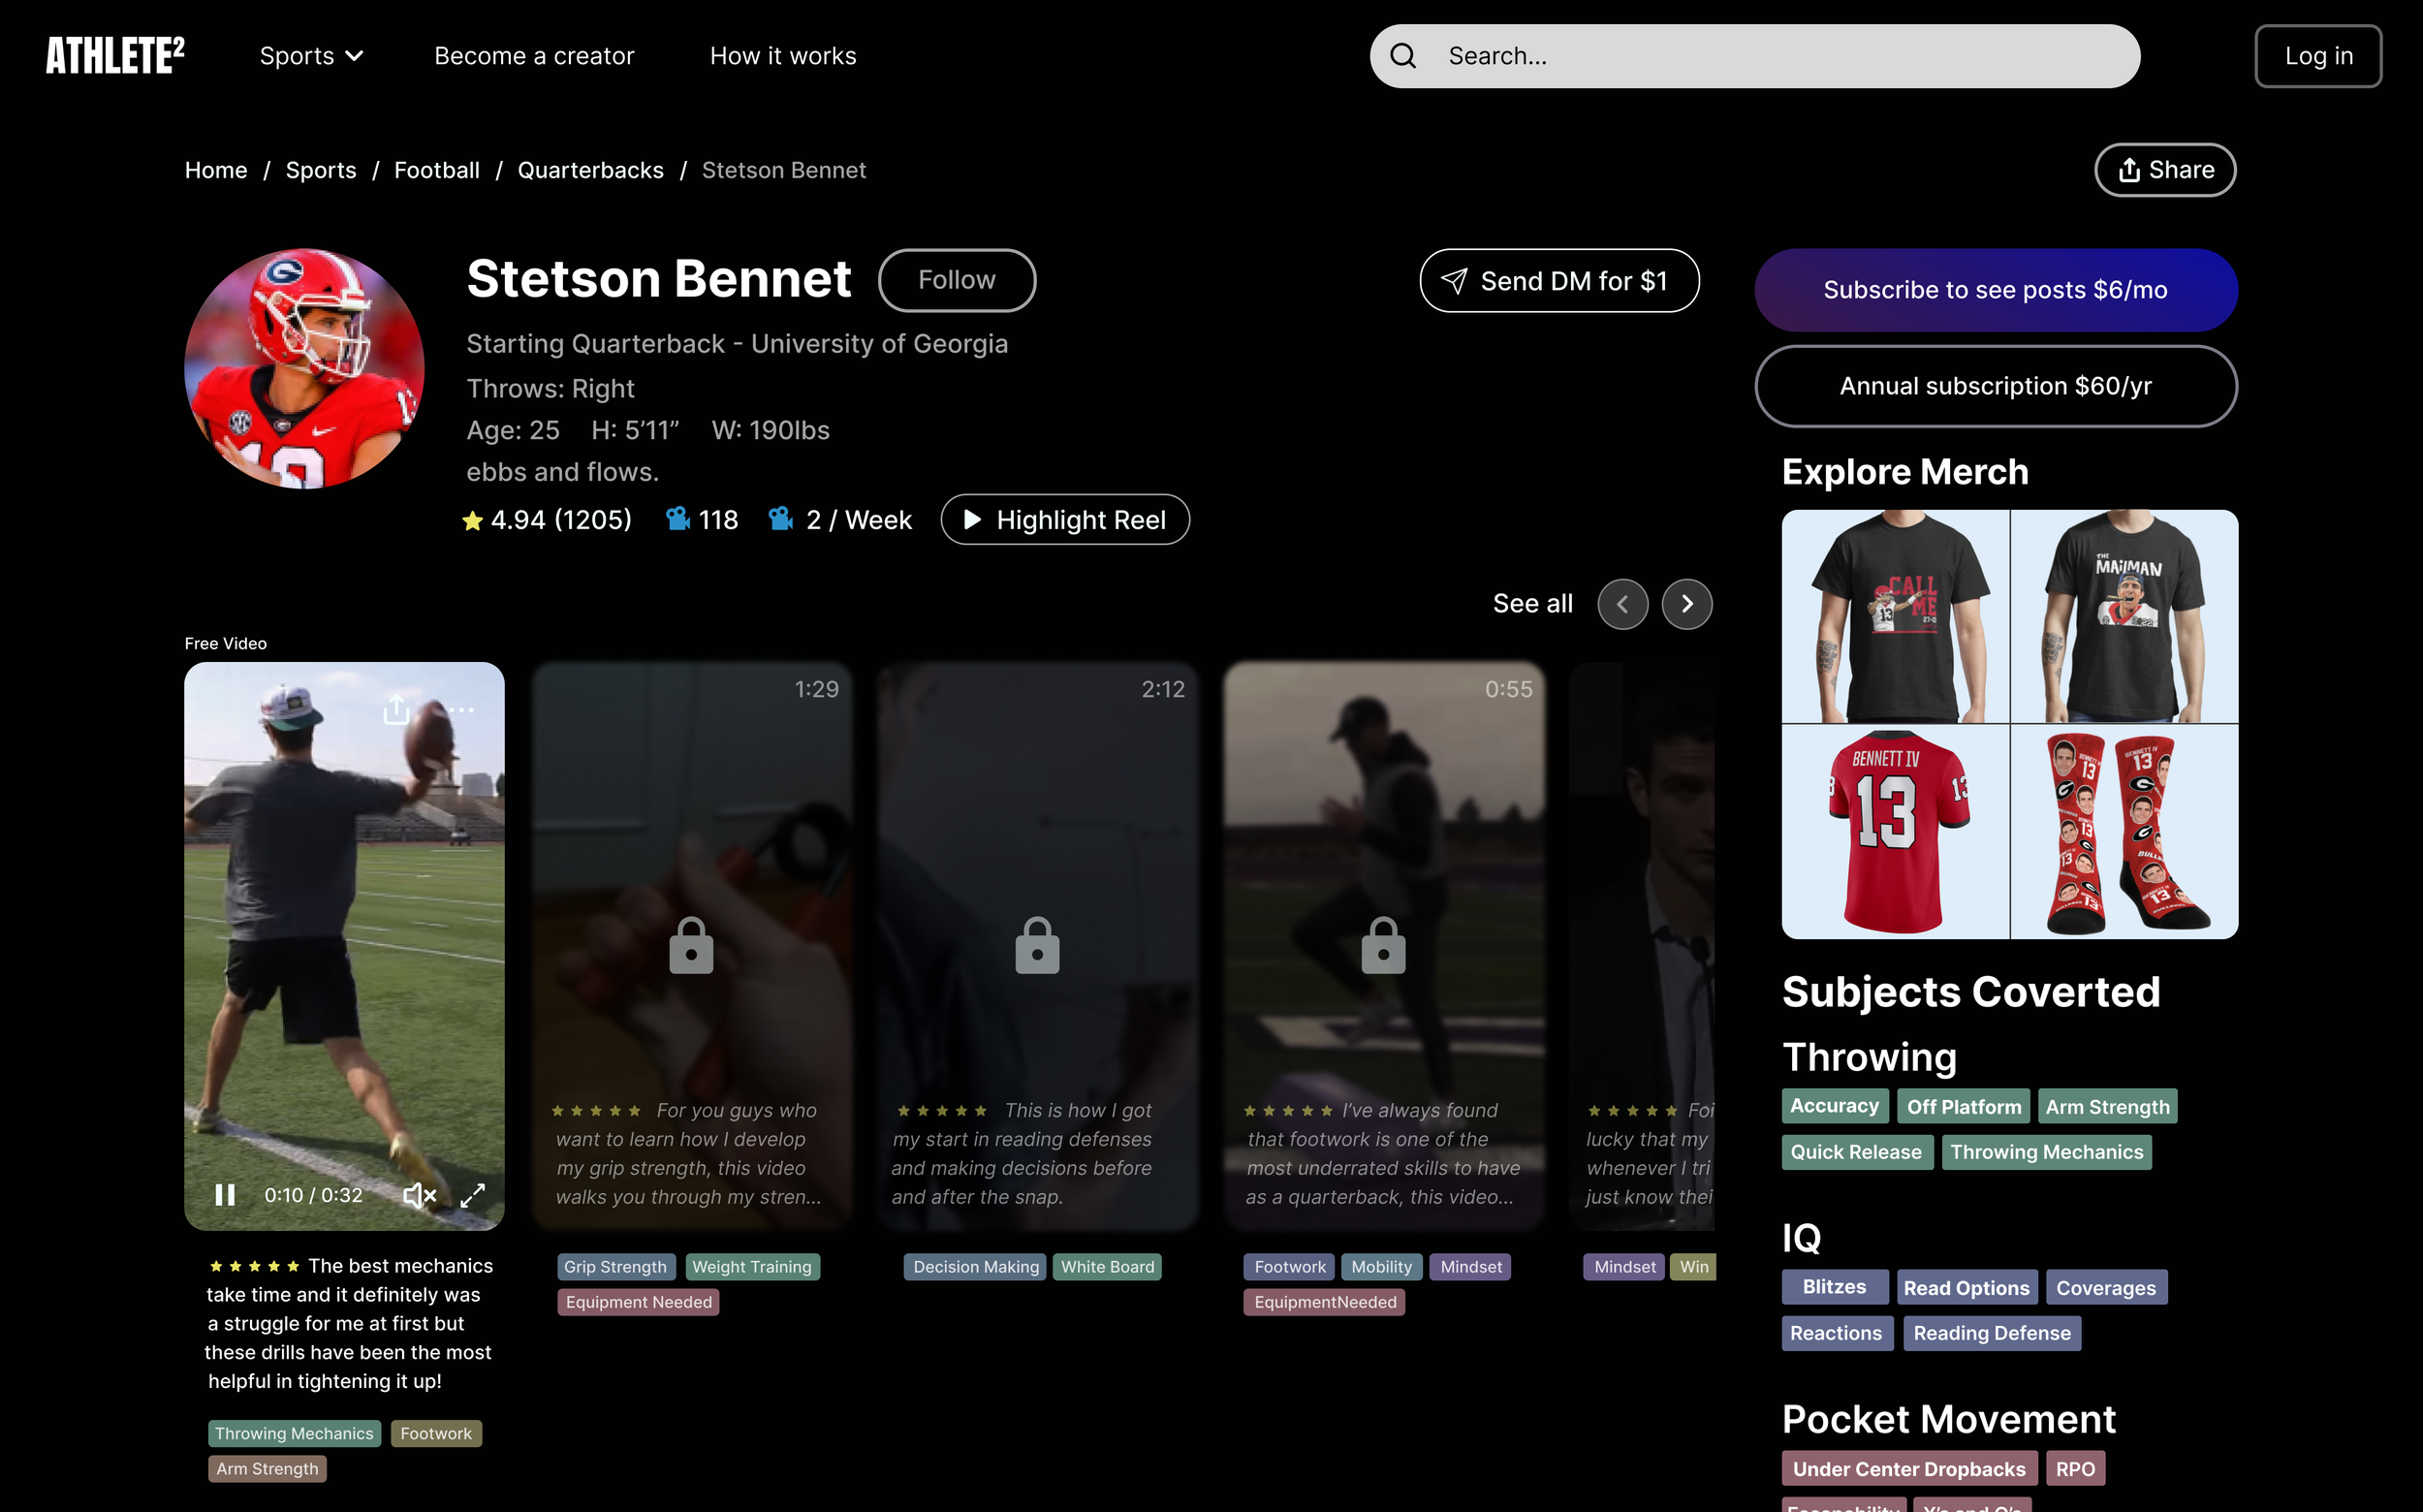Play the Highlight Reel
The image size is (2423, 1512).
(x=1065, y=520)
